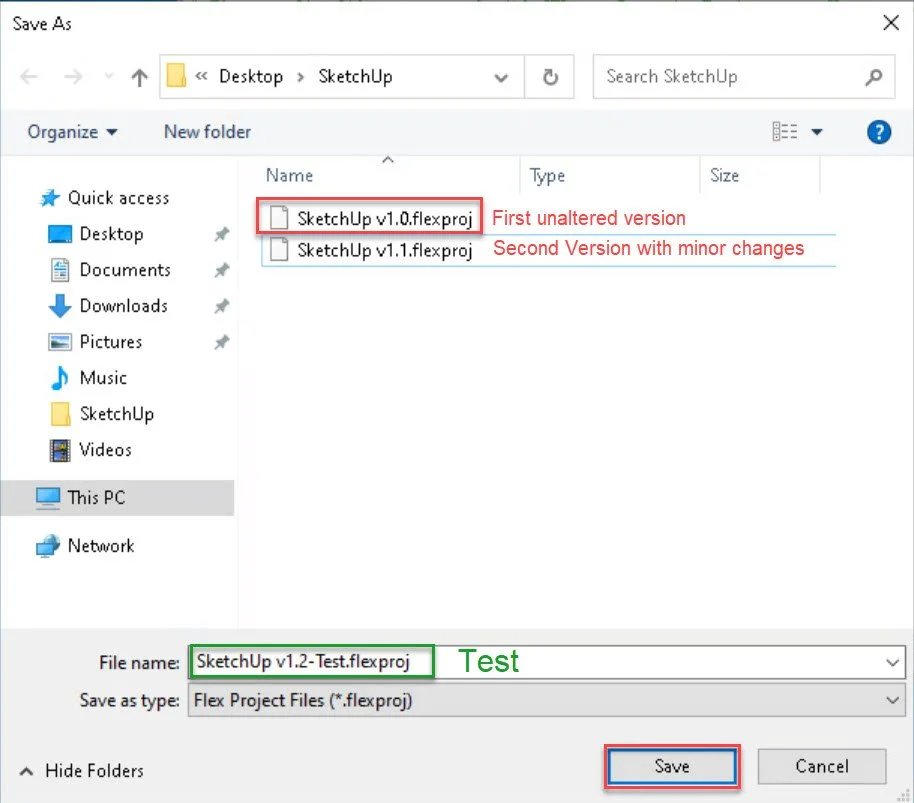Open the Organize dropdown menu
Viewport: 914px width, 803px height.
click(71, 131)
